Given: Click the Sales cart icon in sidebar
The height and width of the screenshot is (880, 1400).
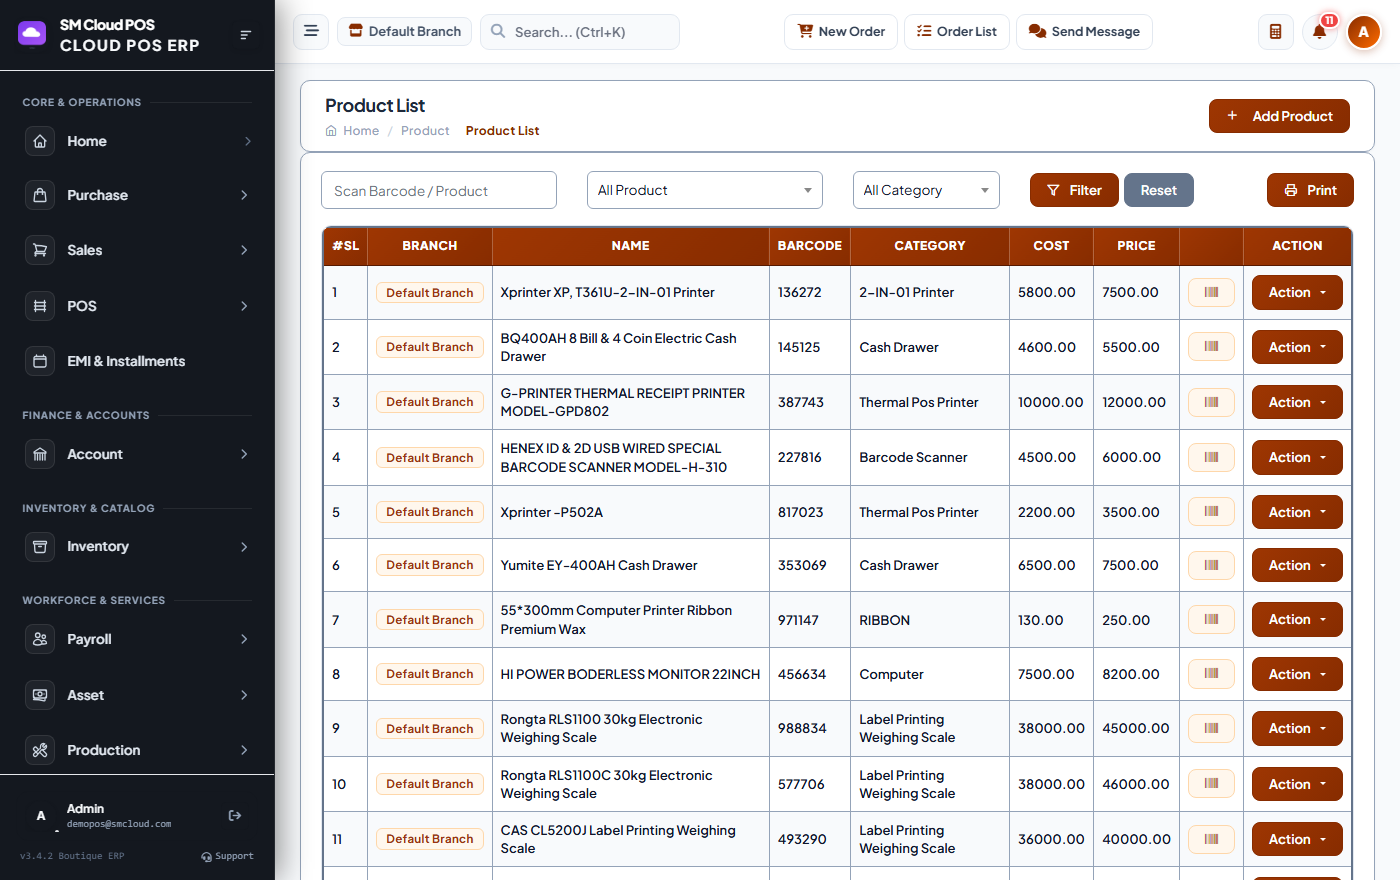Looking at the screenshot, I should click(x=40, y=250).
